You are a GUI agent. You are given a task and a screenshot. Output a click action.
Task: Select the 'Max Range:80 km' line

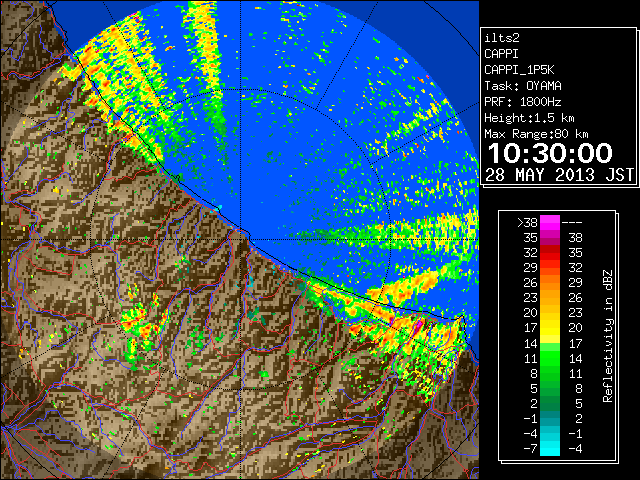pyautogui.click(x=536, y=134)
